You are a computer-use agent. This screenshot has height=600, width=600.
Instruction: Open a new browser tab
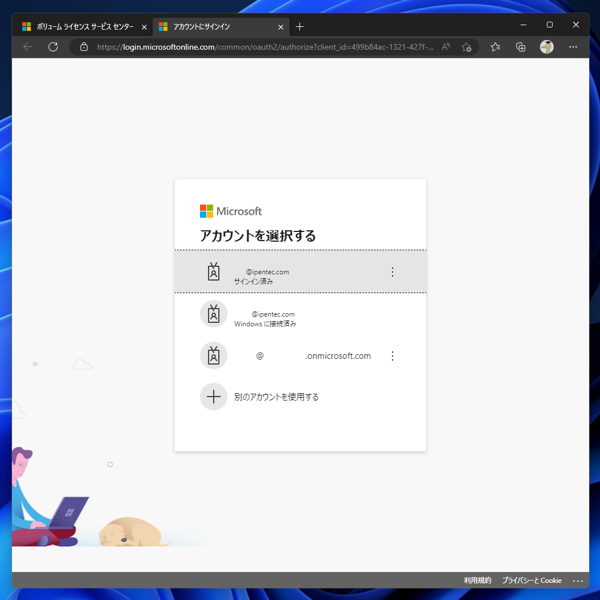pos(300,27)
